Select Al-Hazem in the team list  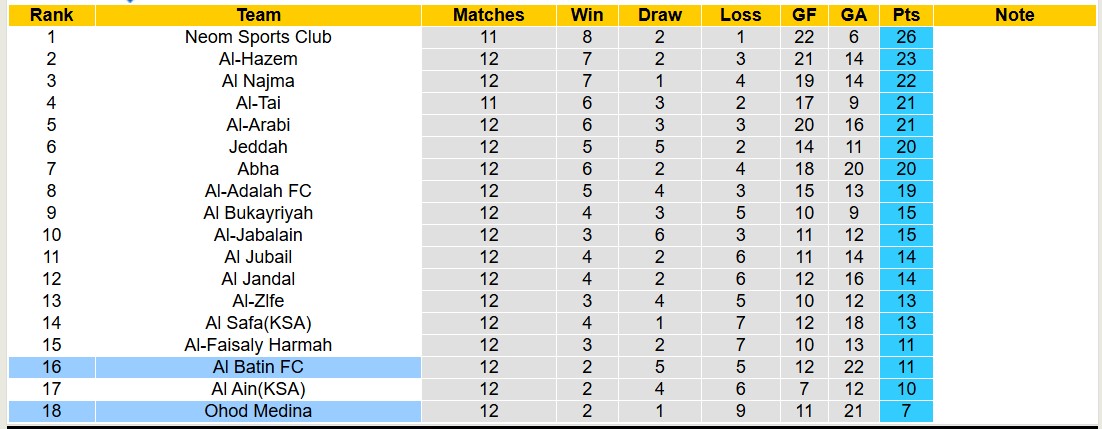(258, 59)
